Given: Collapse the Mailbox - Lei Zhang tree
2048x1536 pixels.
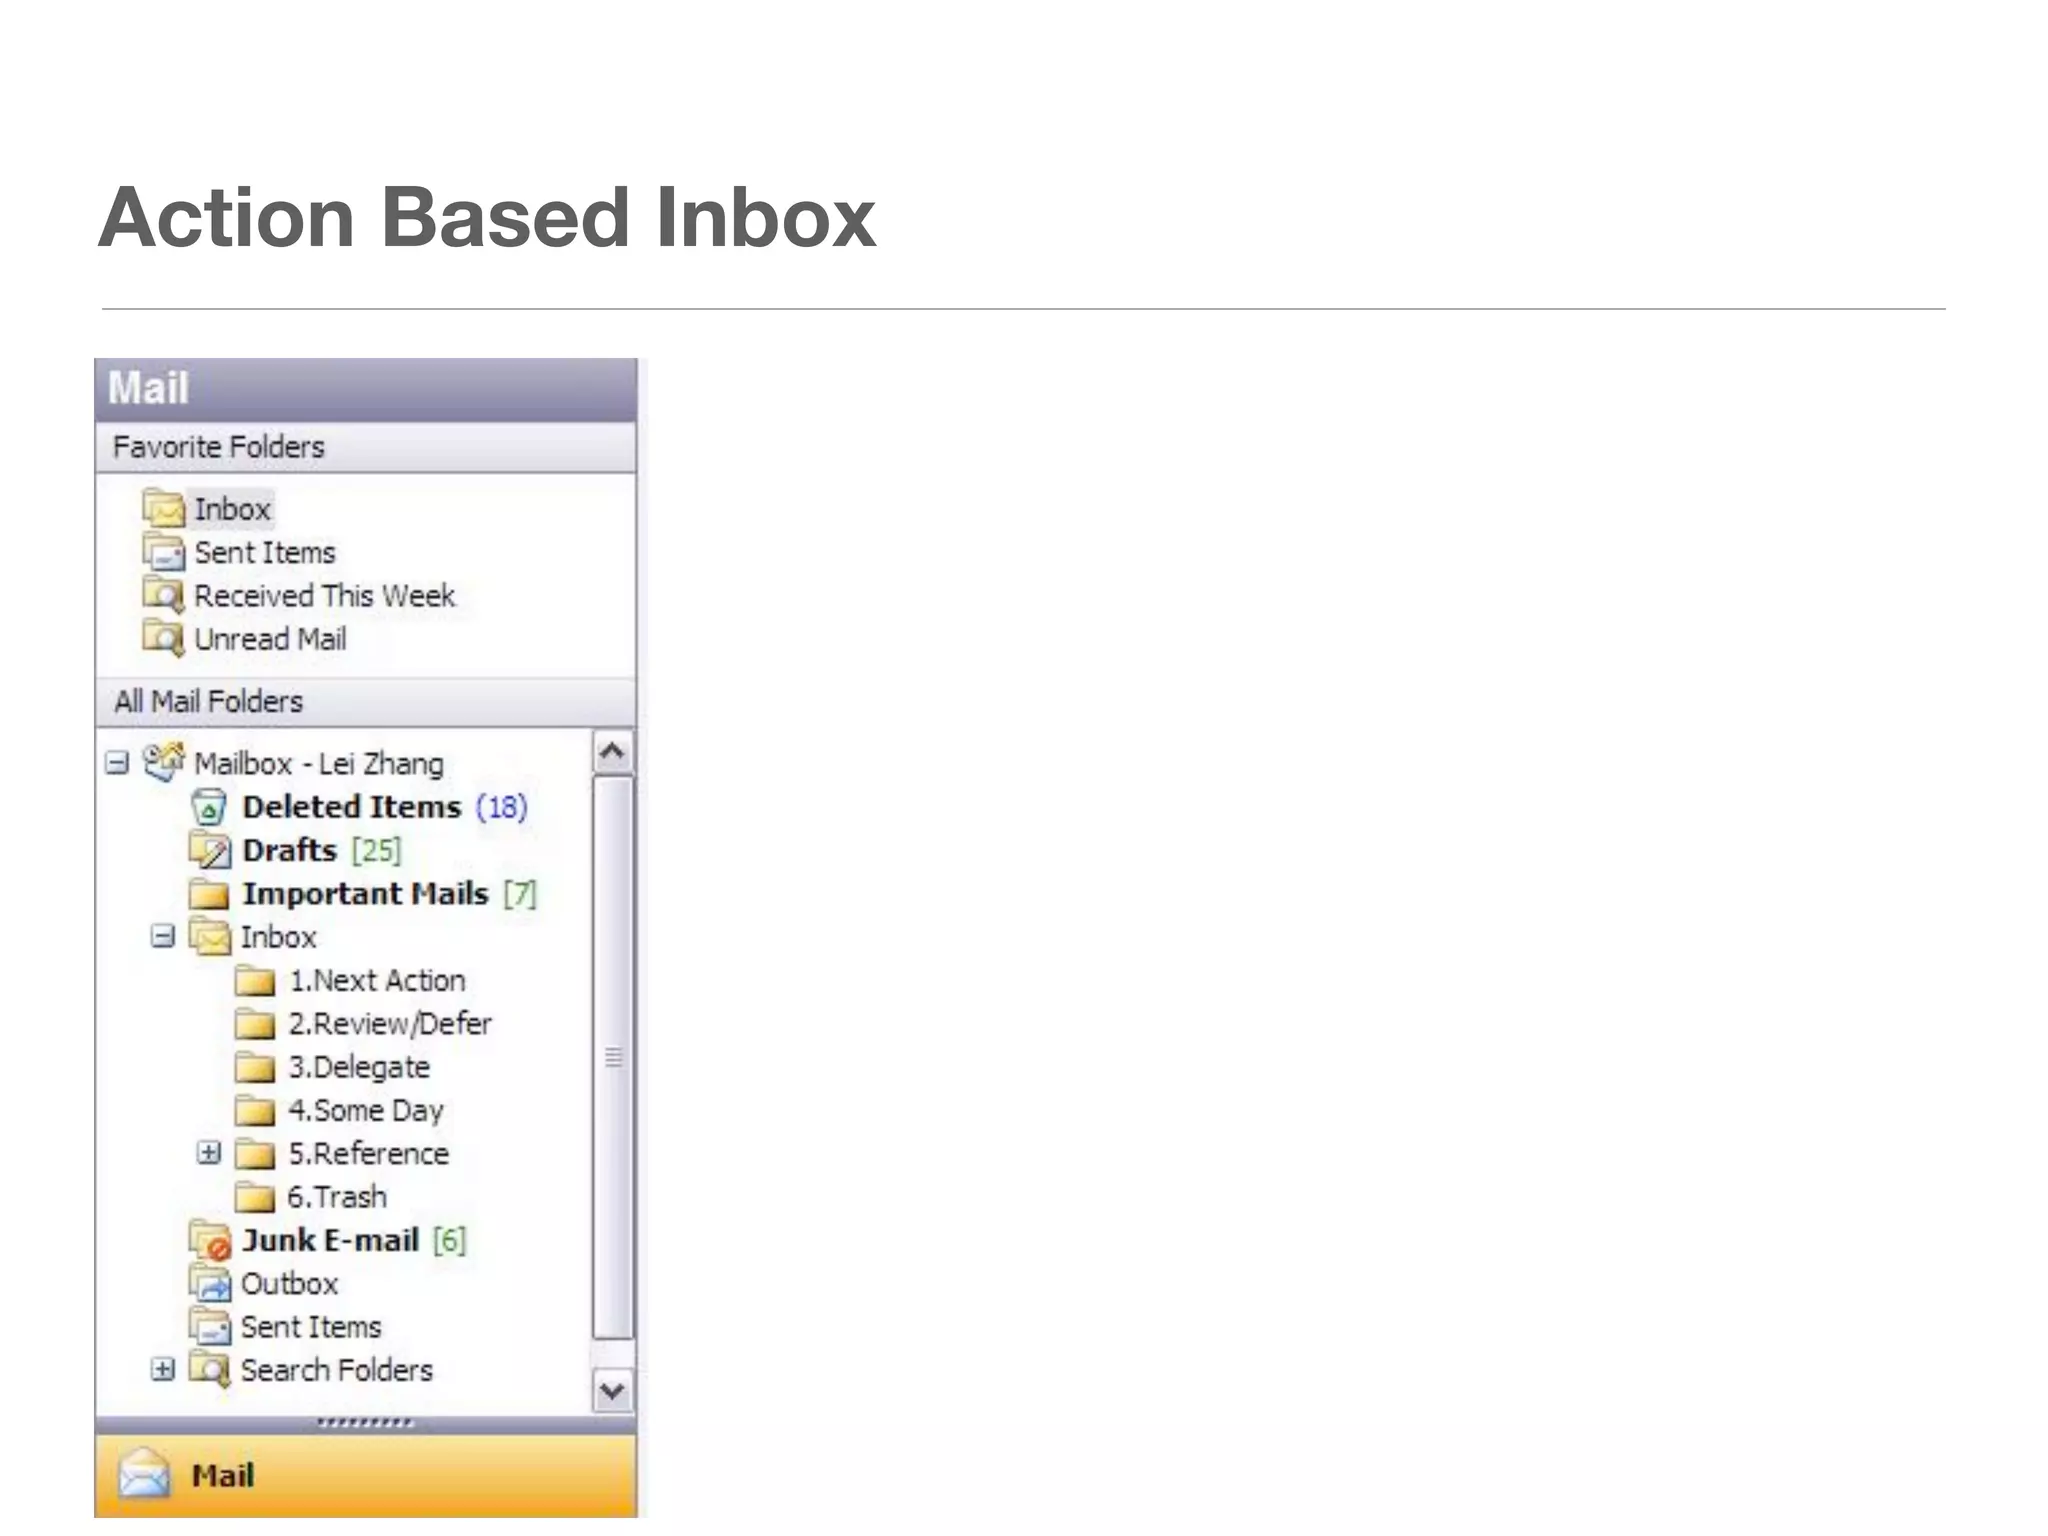Looking at the screenshot, I should pos(117,764).
